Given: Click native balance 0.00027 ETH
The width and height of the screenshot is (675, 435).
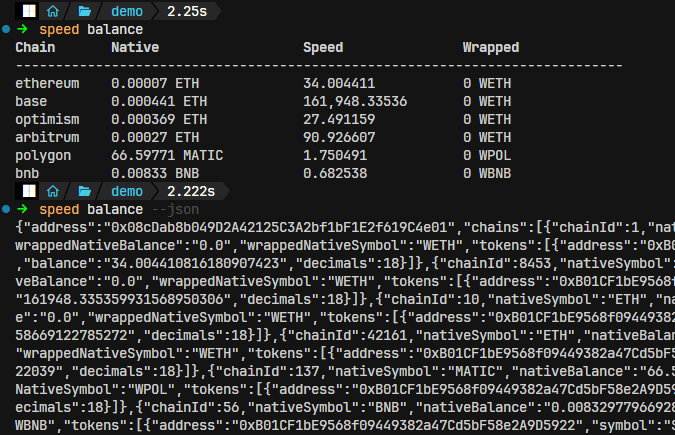Looking at the screenshot, I should coord(155,137).
